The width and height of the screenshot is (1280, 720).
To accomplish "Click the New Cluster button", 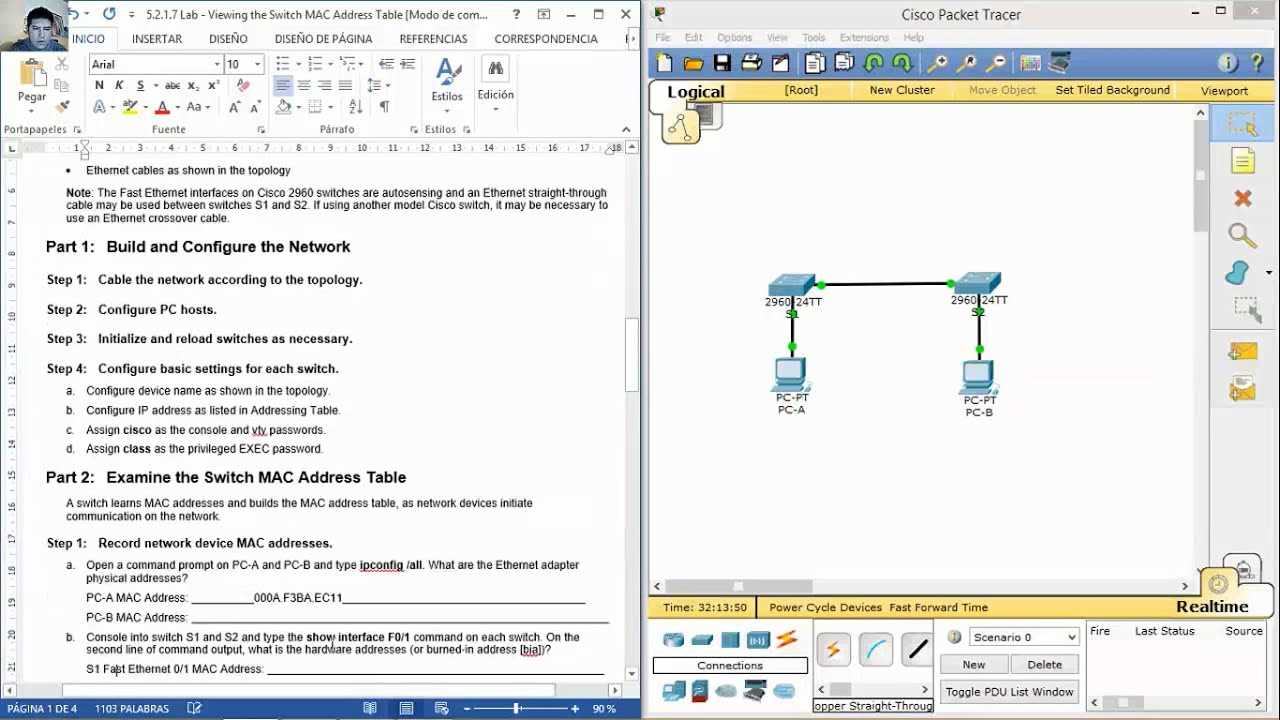I will click(902, 90).
